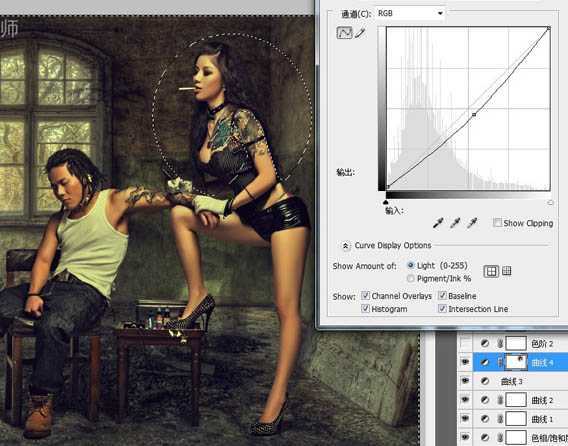
Task: Click adjustment icon of 曲线 3 layer
Action: (x=484, y=381)
